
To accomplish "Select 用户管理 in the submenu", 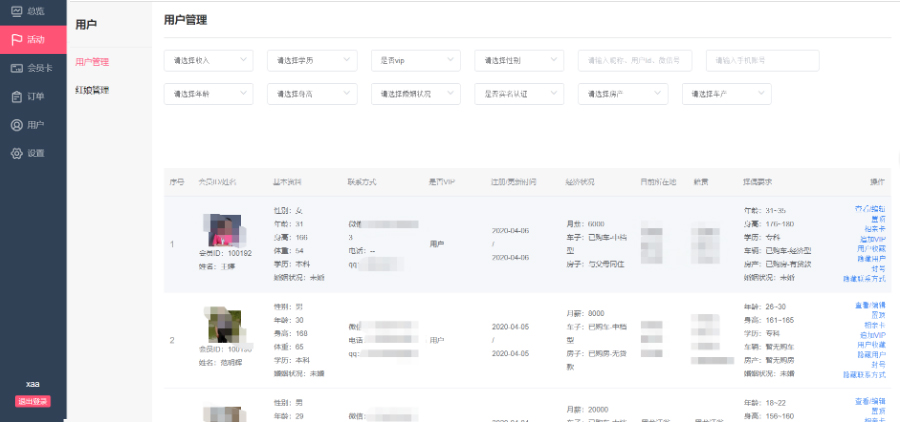I will (92, 62).
